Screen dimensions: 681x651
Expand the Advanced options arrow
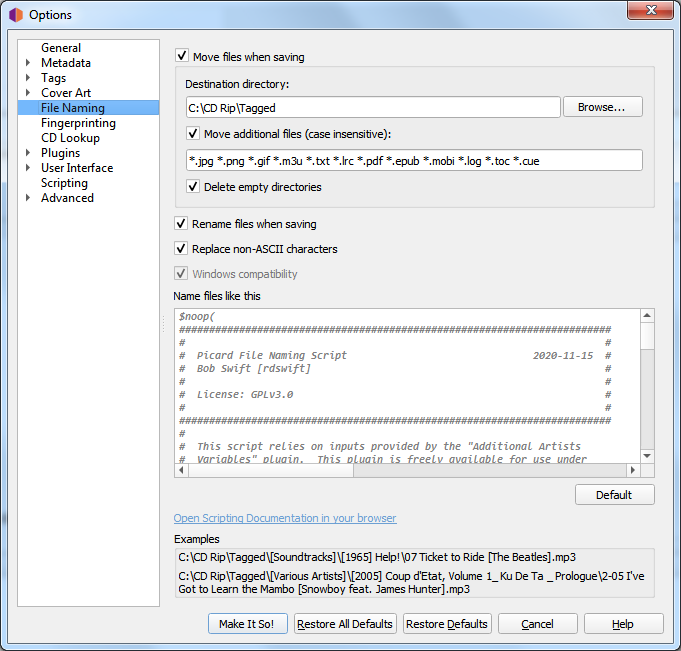[28, 198]
